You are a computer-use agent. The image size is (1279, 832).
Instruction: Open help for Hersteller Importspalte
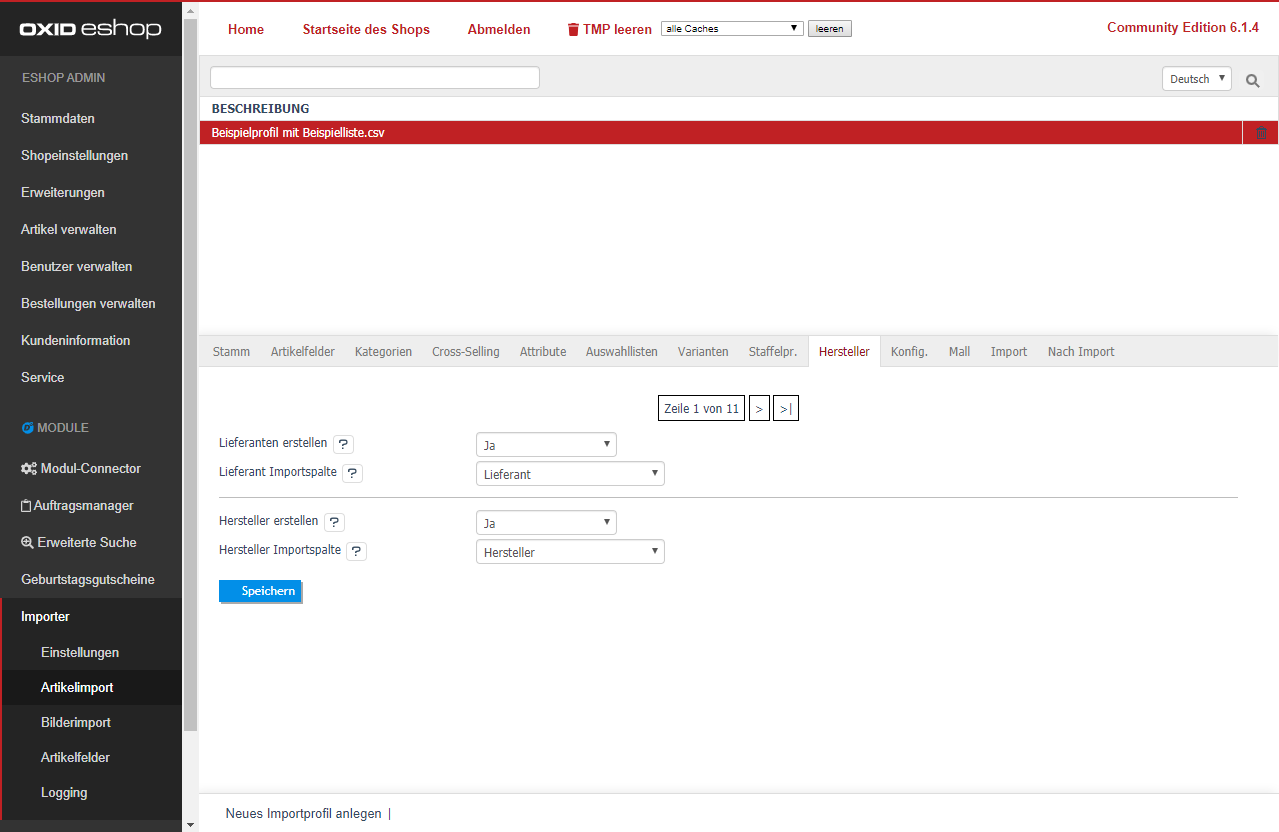pyautogui.click(x=356, y=551)
